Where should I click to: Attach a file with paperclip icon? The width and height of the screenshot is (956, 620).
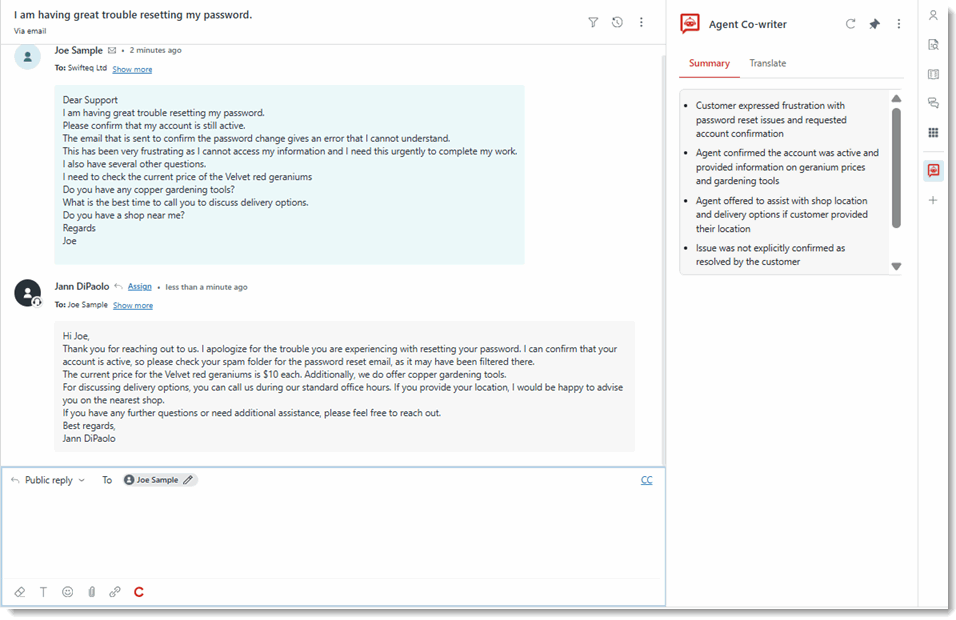[x=91, y=592]
